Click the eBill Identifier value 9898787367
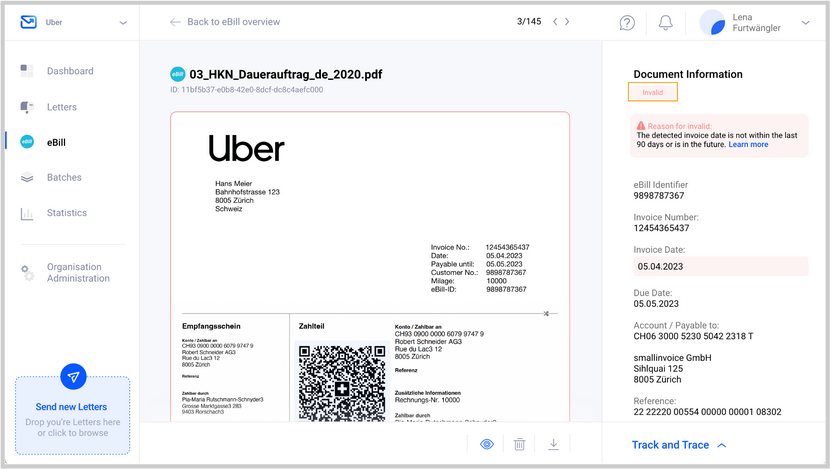The width and height of the screenshot is (831, 471). point(659,195)
